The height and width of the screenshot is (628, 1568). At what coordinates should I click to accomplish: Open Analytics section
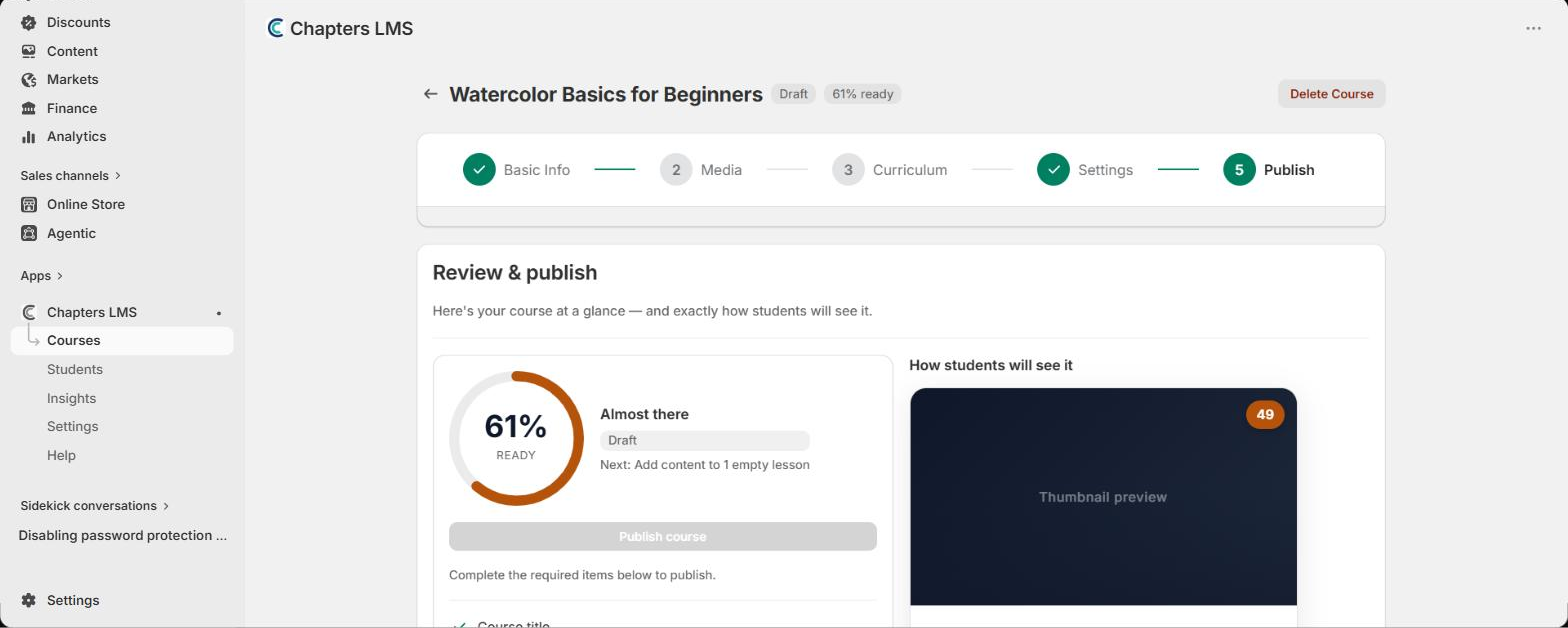click(x=76, y=136)
